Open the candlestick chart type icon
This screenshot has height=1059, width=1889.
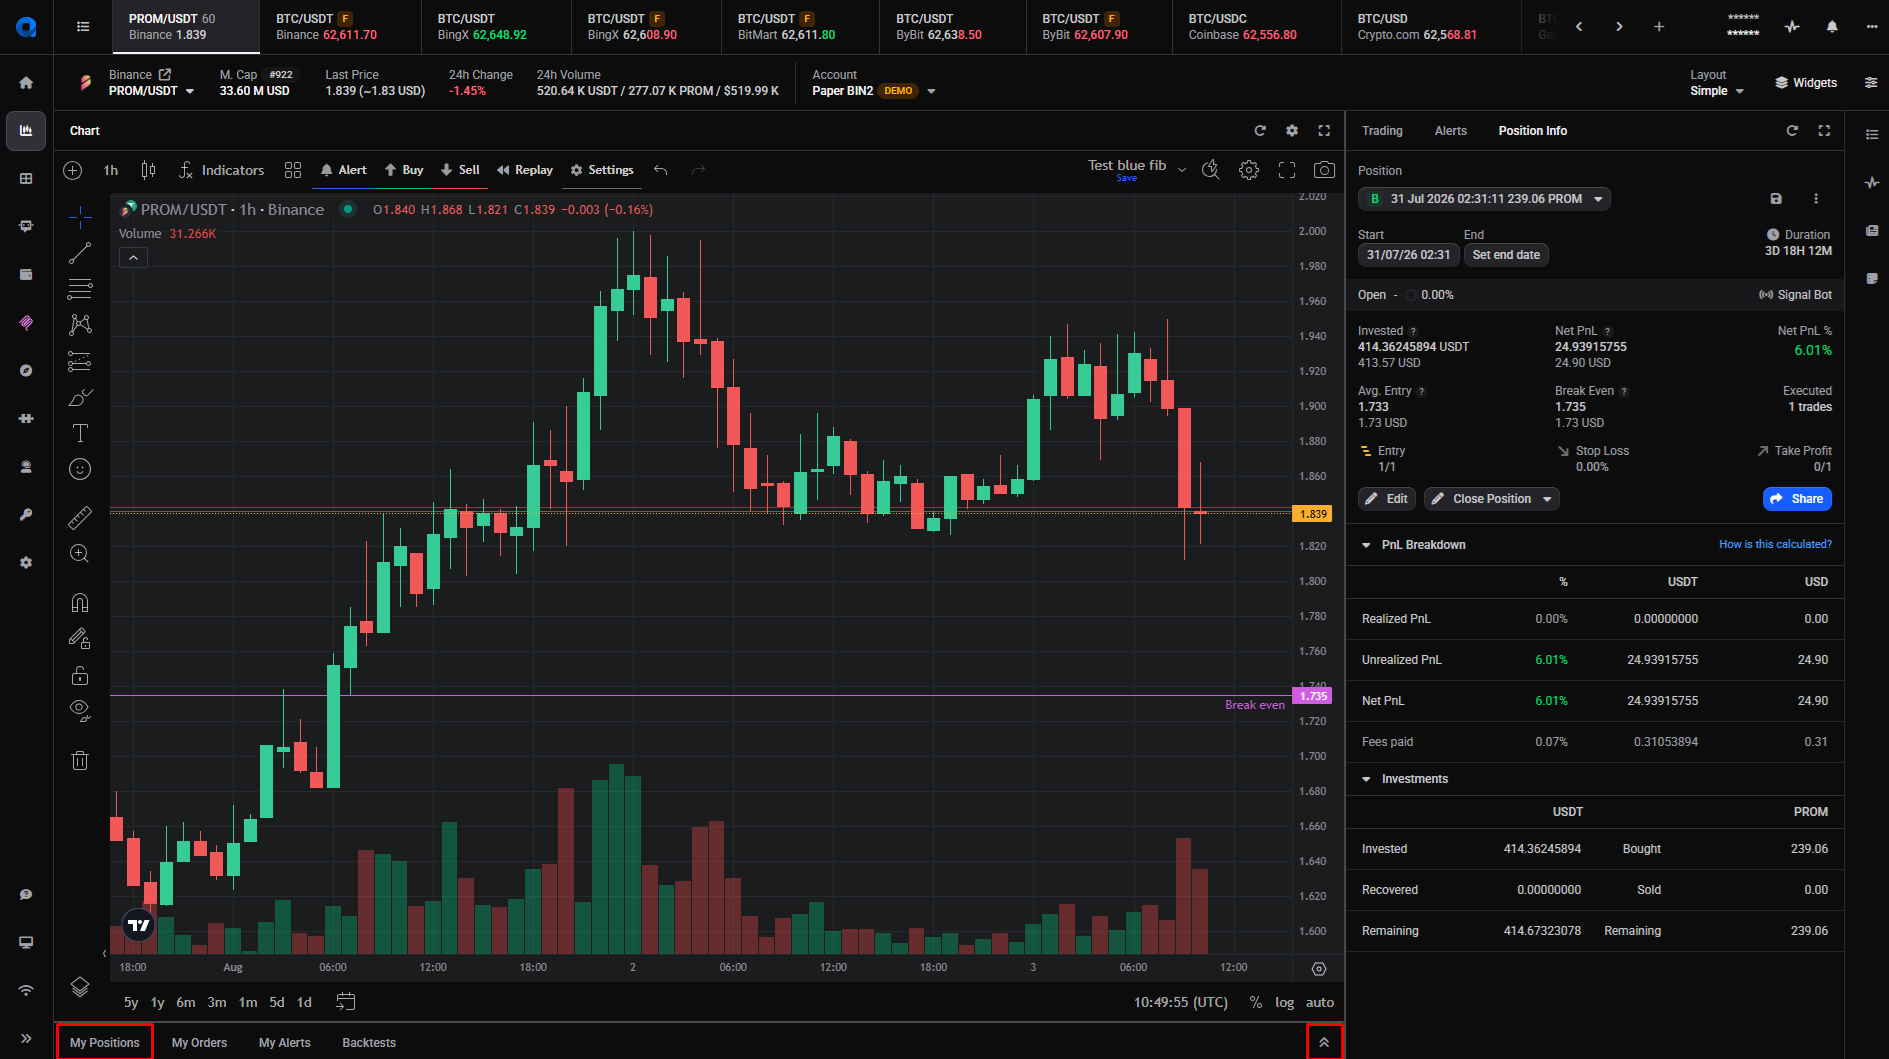pos(148,170)
